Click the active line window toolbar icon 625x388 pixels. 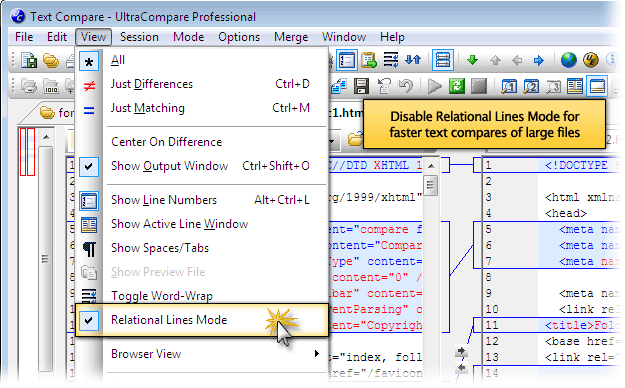point(575,86)
